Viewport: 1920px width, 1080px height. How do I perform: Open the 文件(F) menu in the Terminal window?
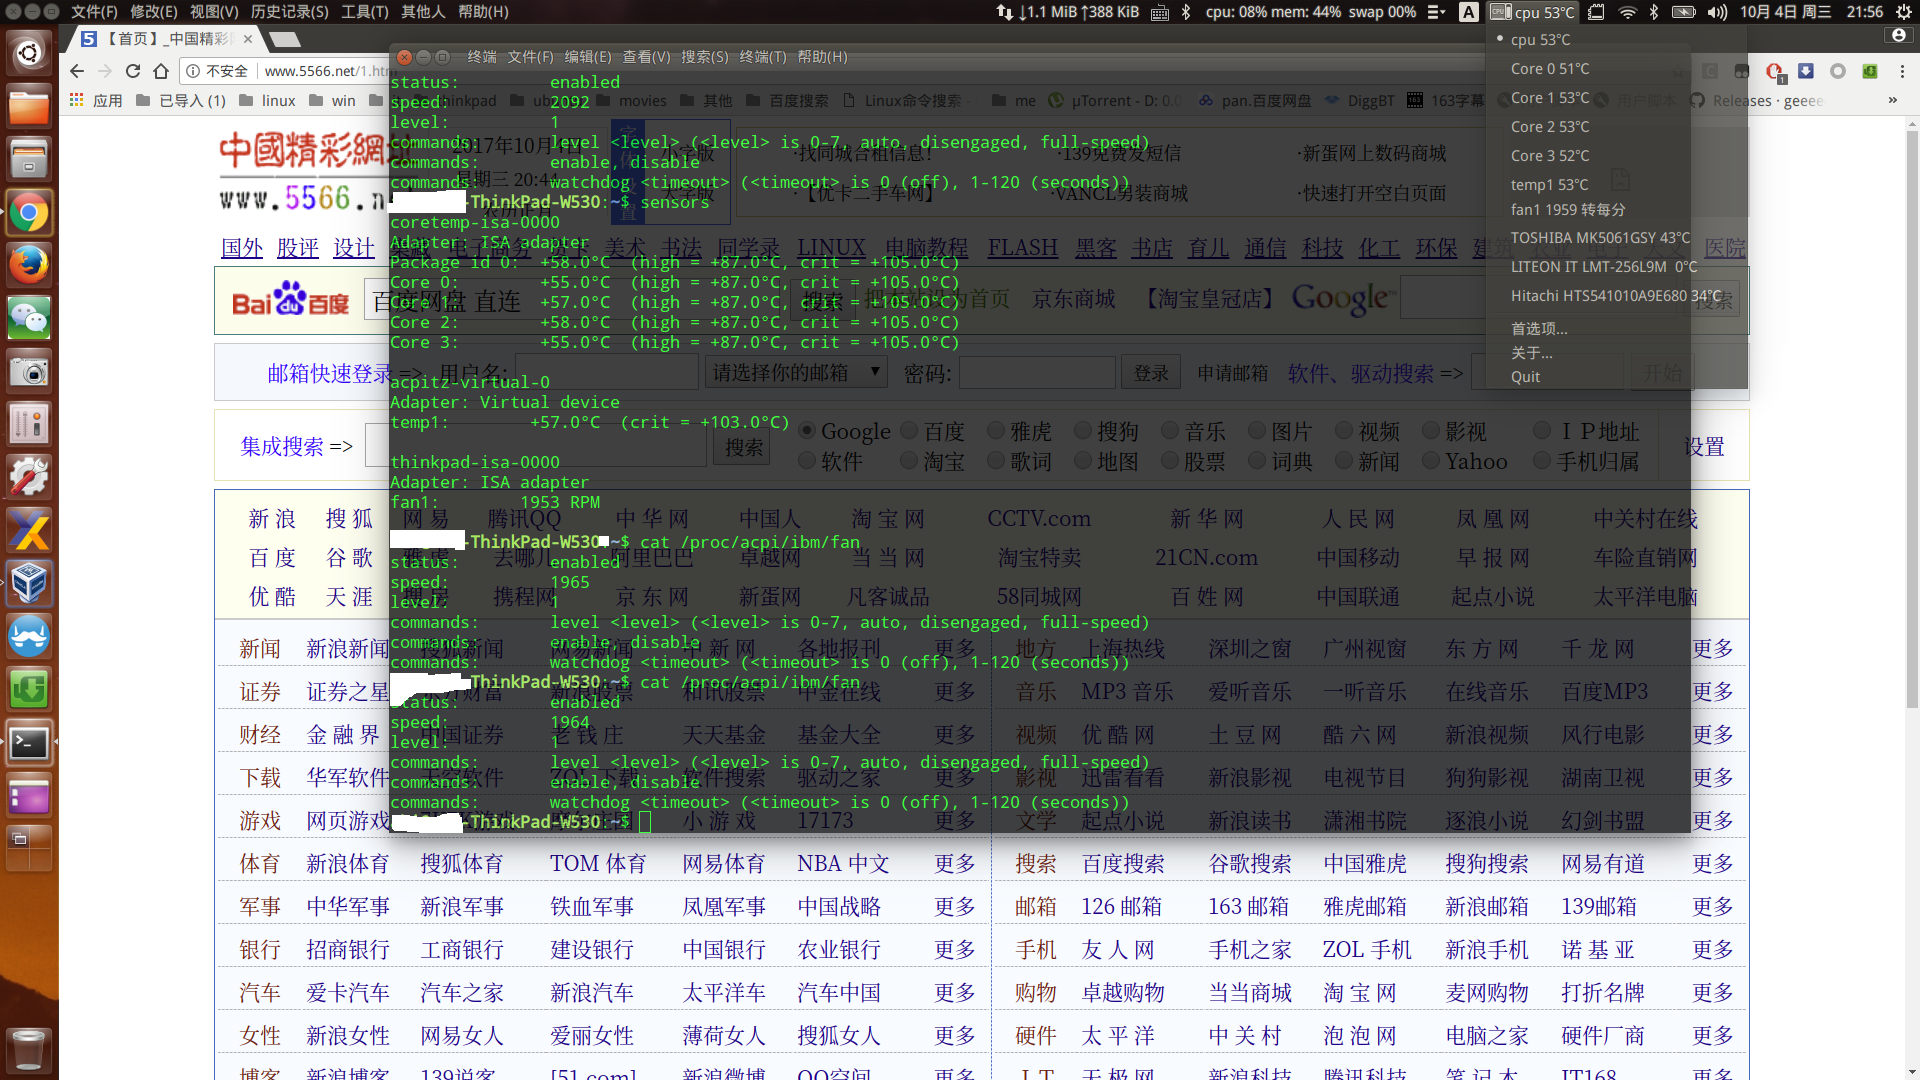(530, 57)
